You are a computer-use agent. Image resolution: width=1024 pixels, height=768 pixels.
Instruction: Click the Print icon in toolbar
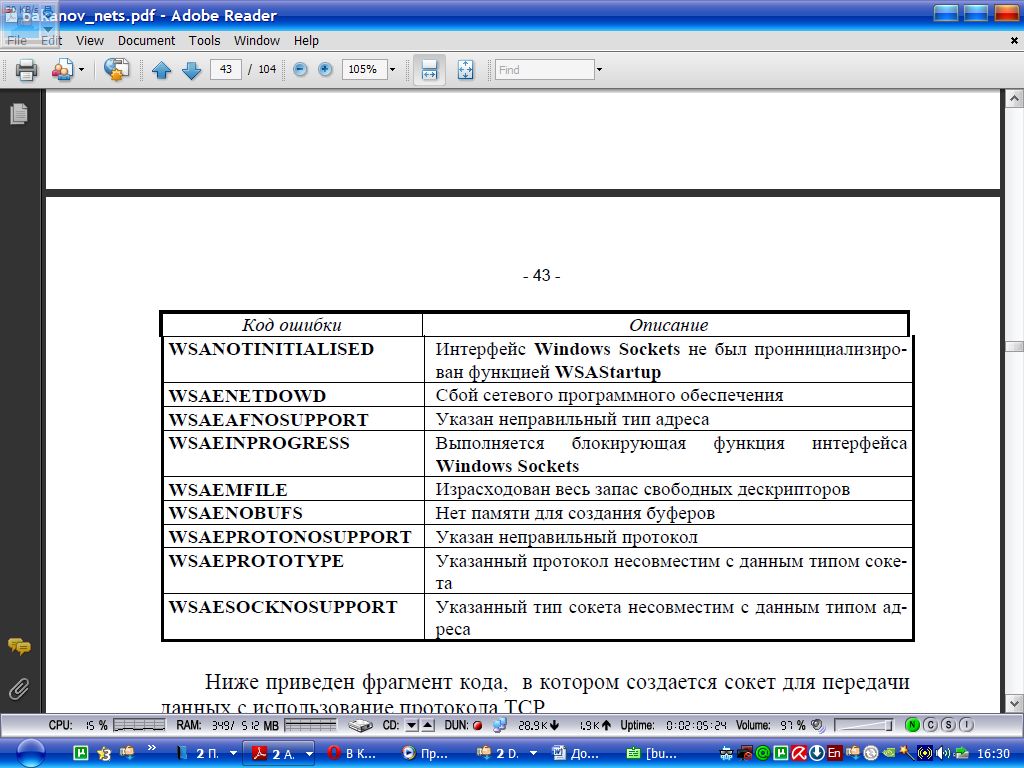(x=26, y=69)
